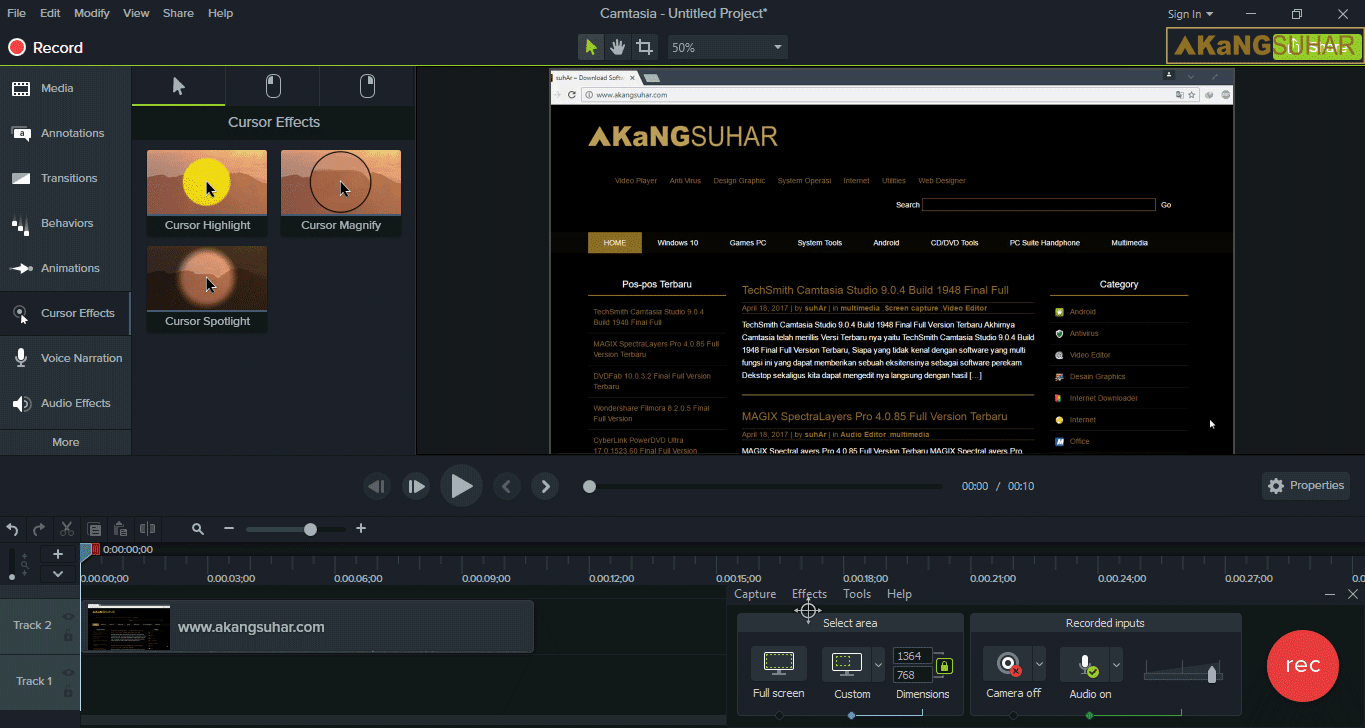This screenshot has width=1365, height=728.
Task: Select the arrow edit tool
Action: click(591, 47)
